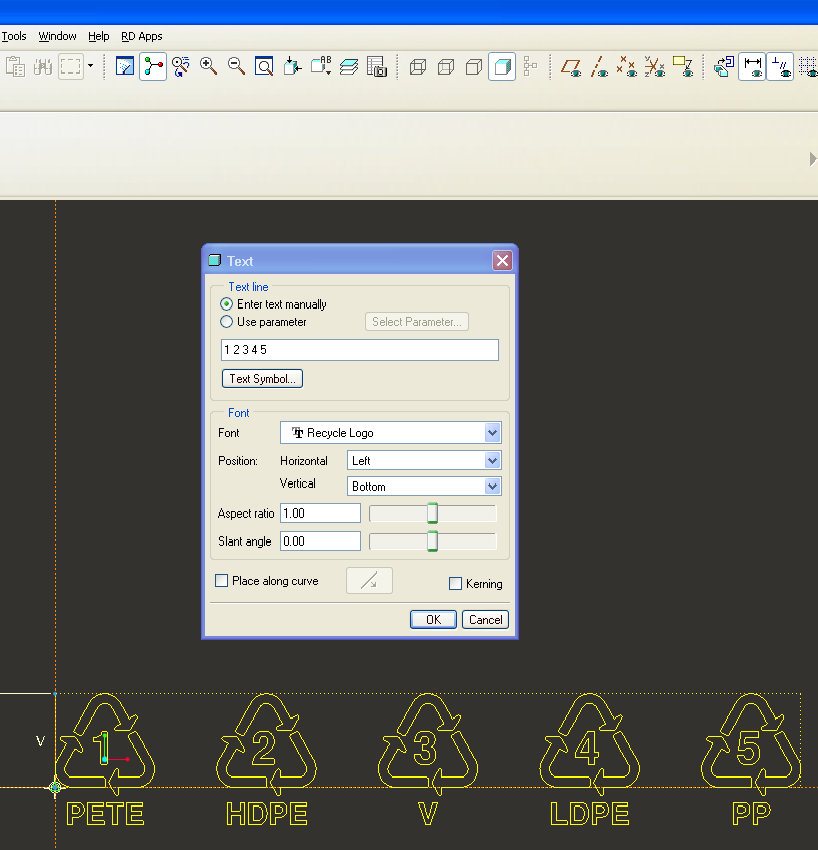Open the saved view list icon
The height and width of the screenshot is (850, 818).
click(320, 67)
